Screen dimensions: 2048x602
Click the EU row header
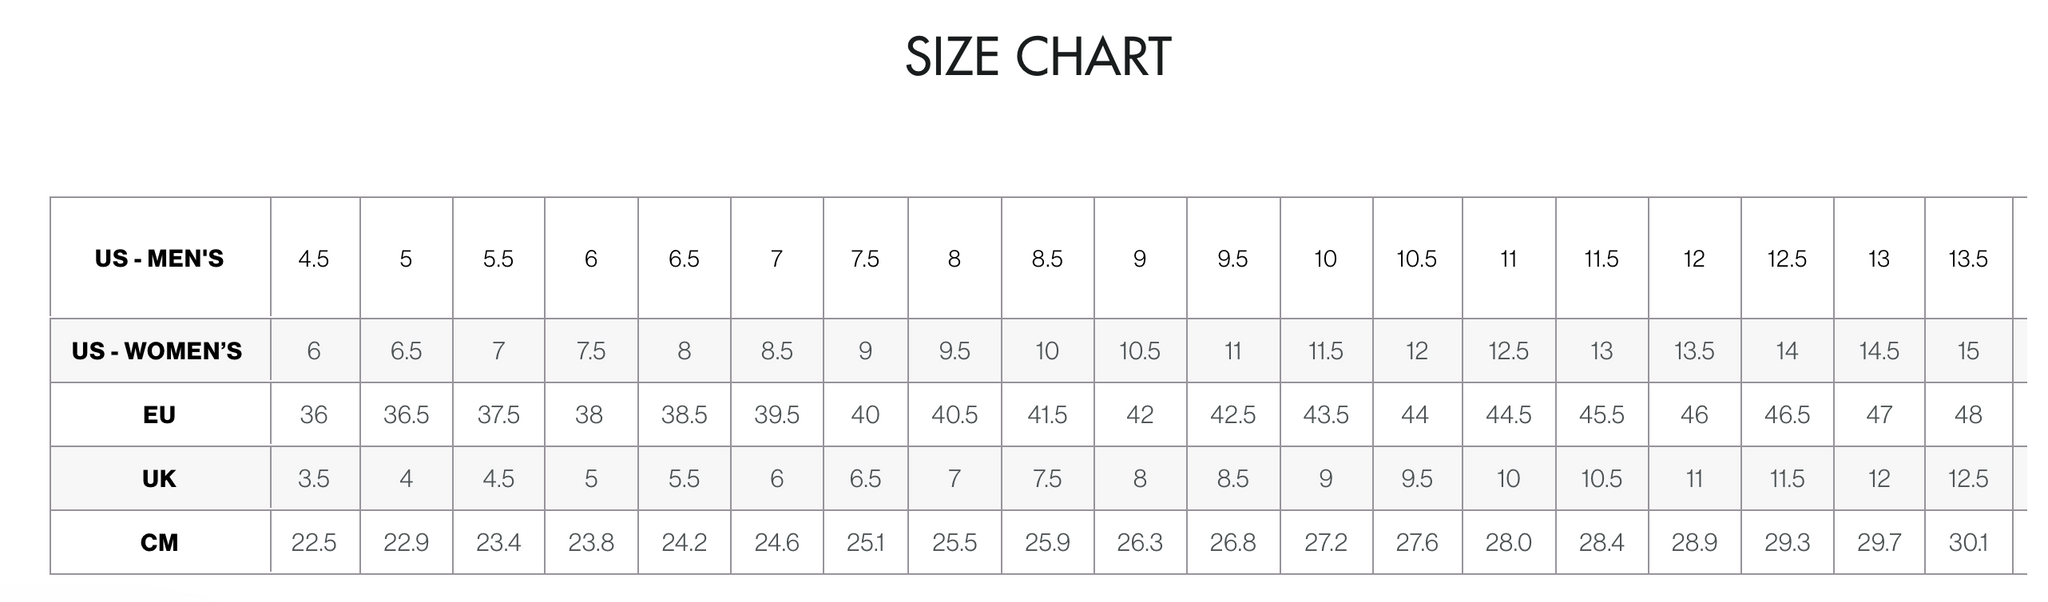point(159,415)
